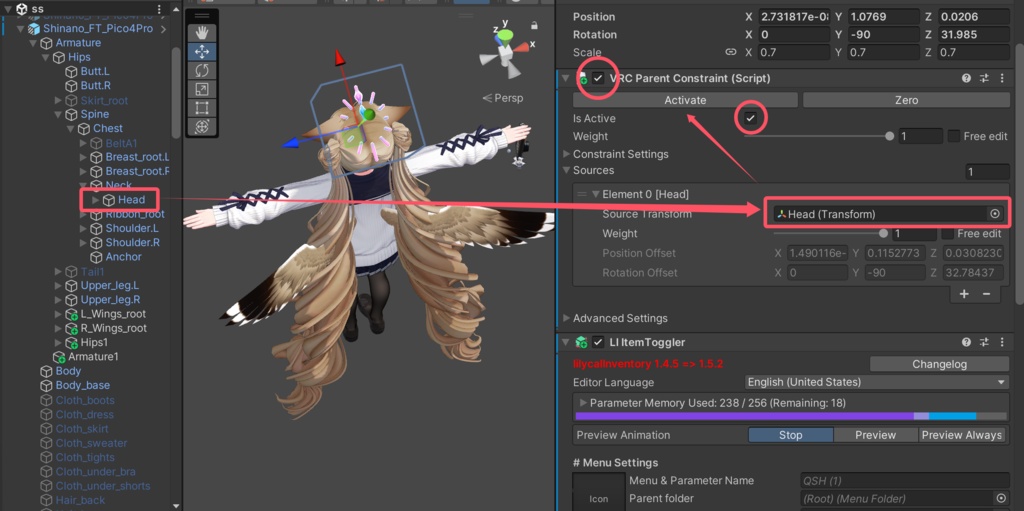Open the Editor Language dropdown
Screen dimensions: 1024x511
(x=878, y=382)
